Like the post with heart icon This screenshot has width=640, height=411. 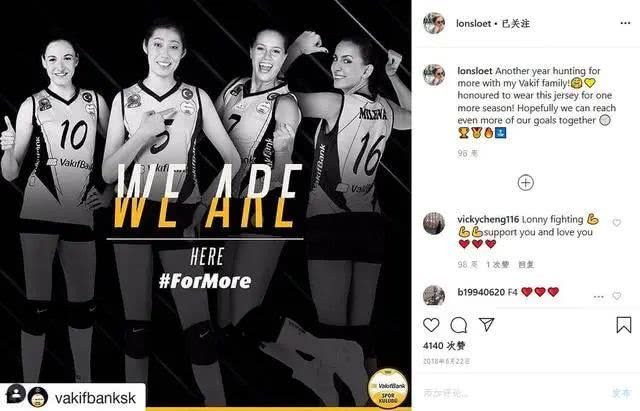click(431, 325)
